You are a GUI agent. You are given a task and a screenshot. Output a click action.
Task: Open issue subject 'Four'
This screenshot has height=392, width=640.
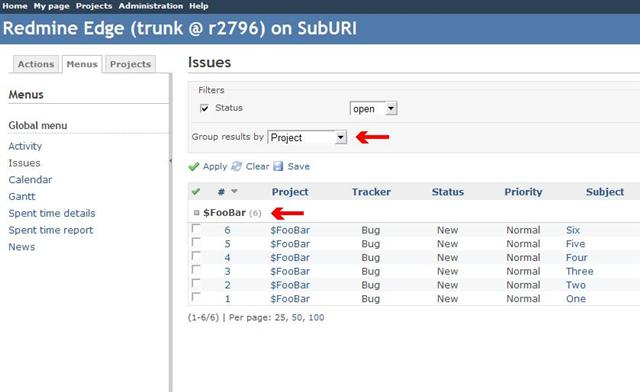click(x=576, y=258)
